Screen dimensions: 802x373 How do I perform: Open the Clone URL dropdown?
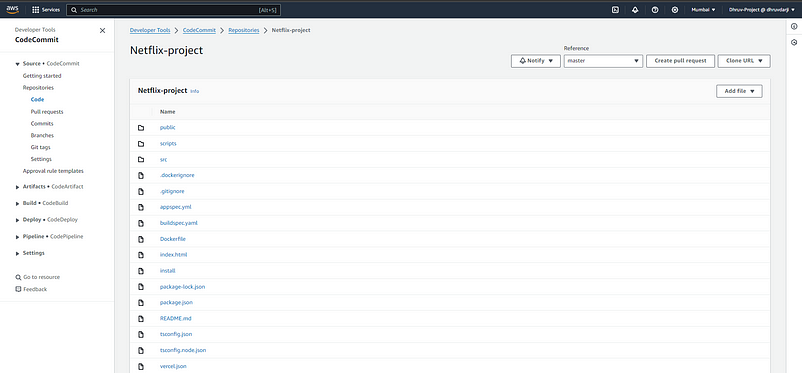[x=744, y=61]
